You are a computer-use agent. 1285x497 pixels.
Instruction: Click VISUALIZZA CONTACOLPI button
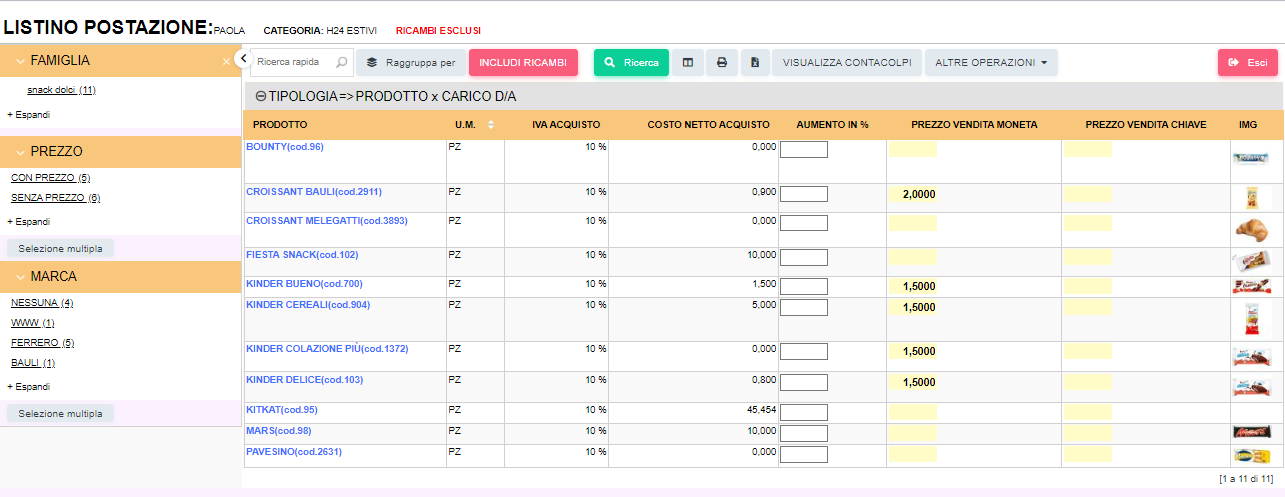847,62
